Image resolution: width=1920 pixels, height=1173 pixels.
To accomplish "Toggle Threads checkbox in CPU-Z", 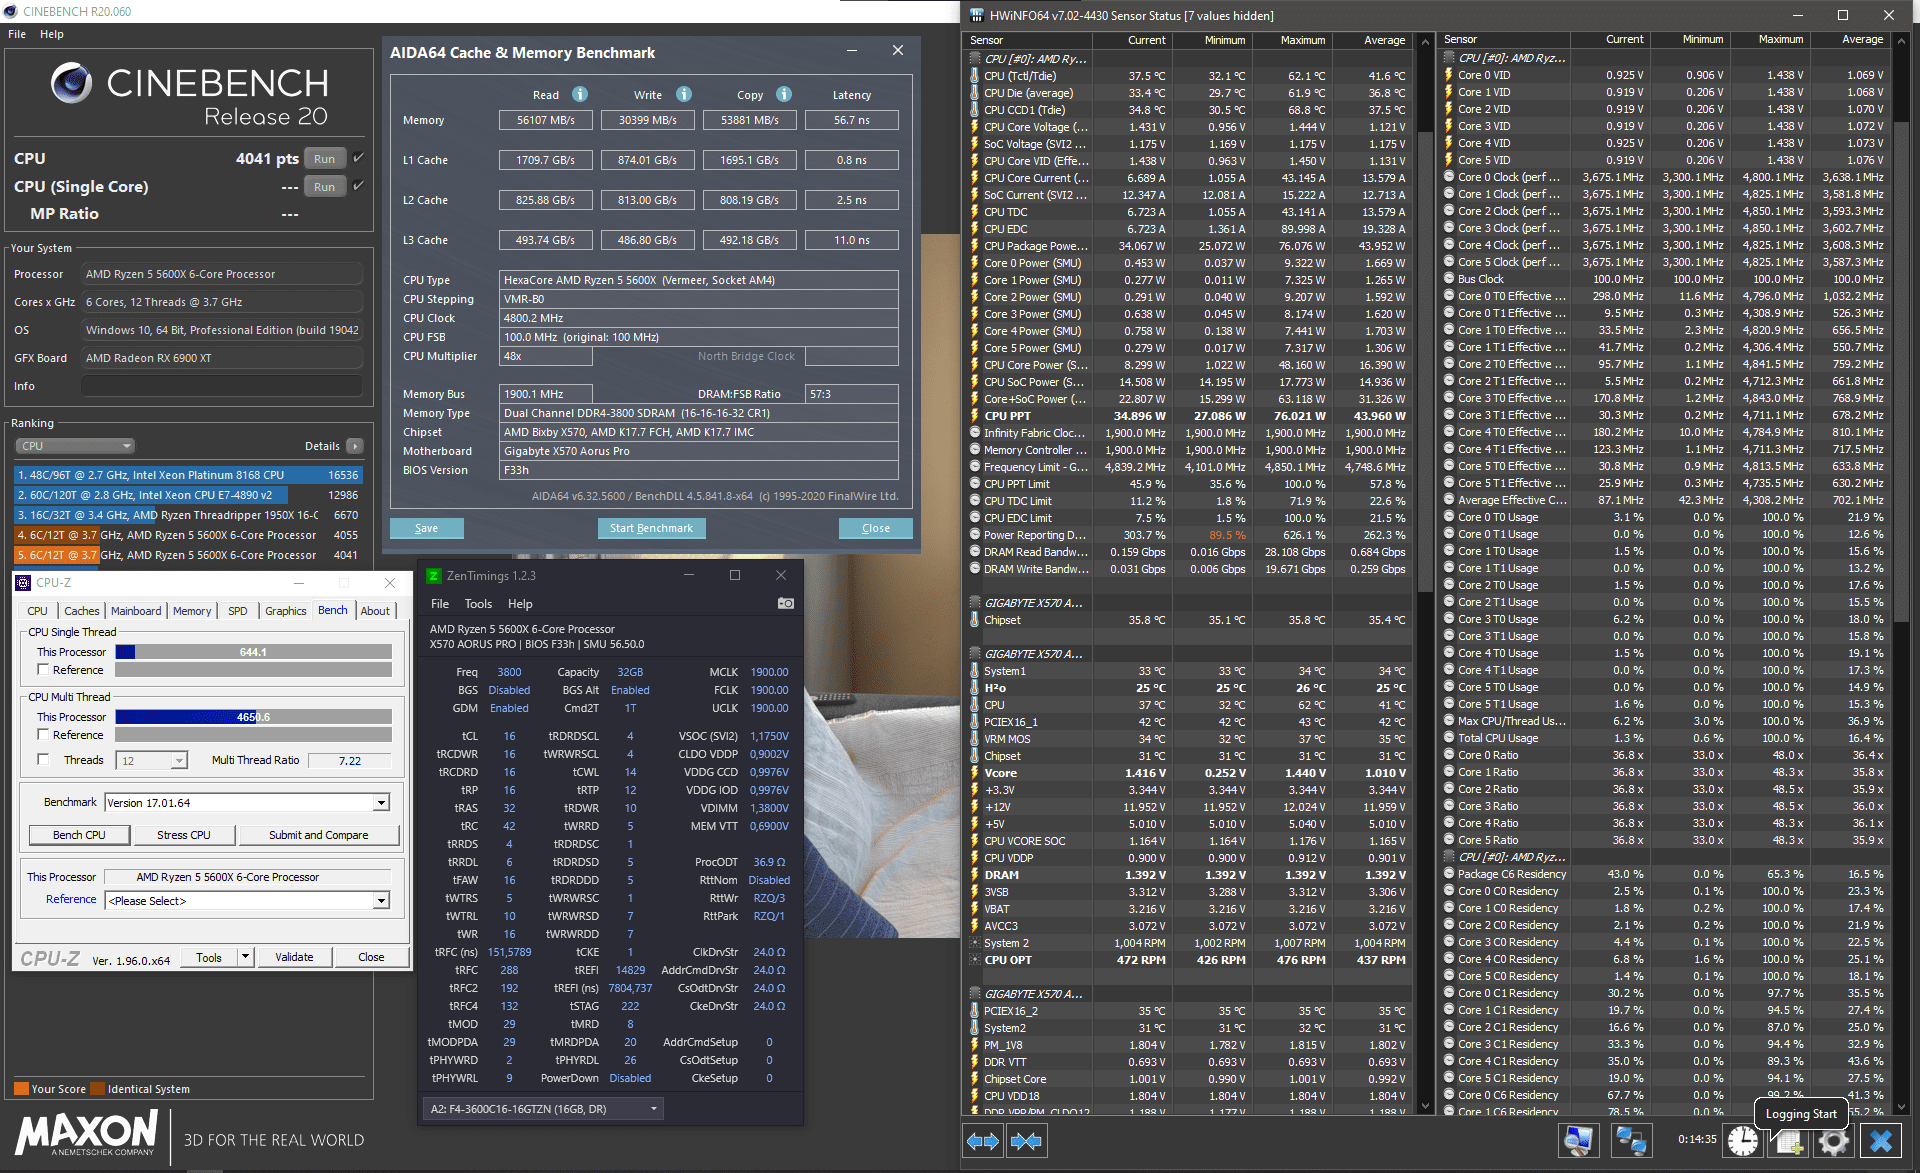I will click(x=43, y=759).
